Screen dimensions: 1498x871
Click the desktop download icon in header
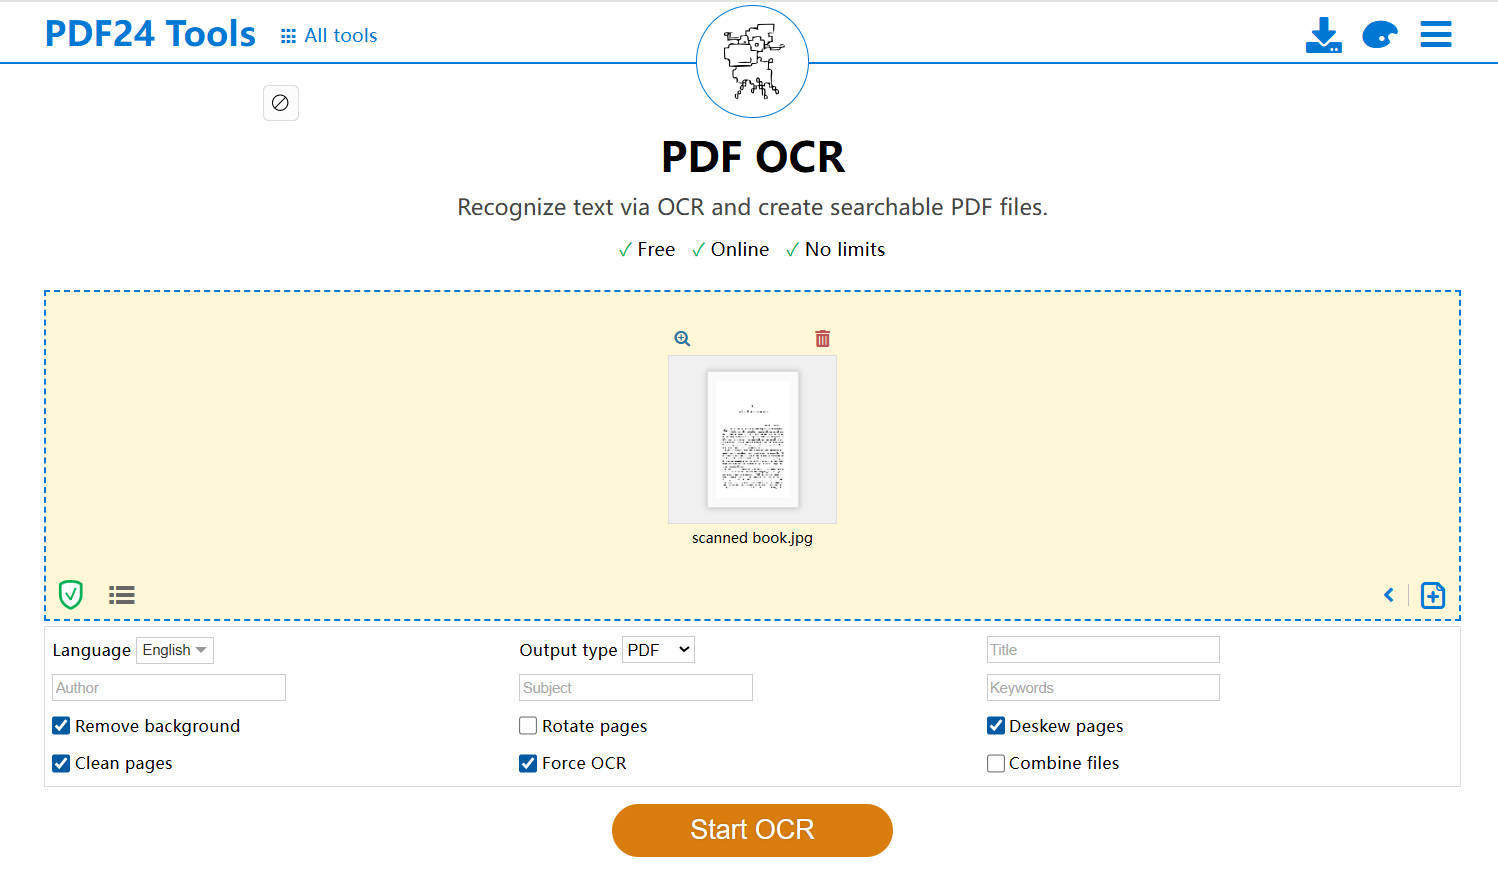pos(1324,35)
